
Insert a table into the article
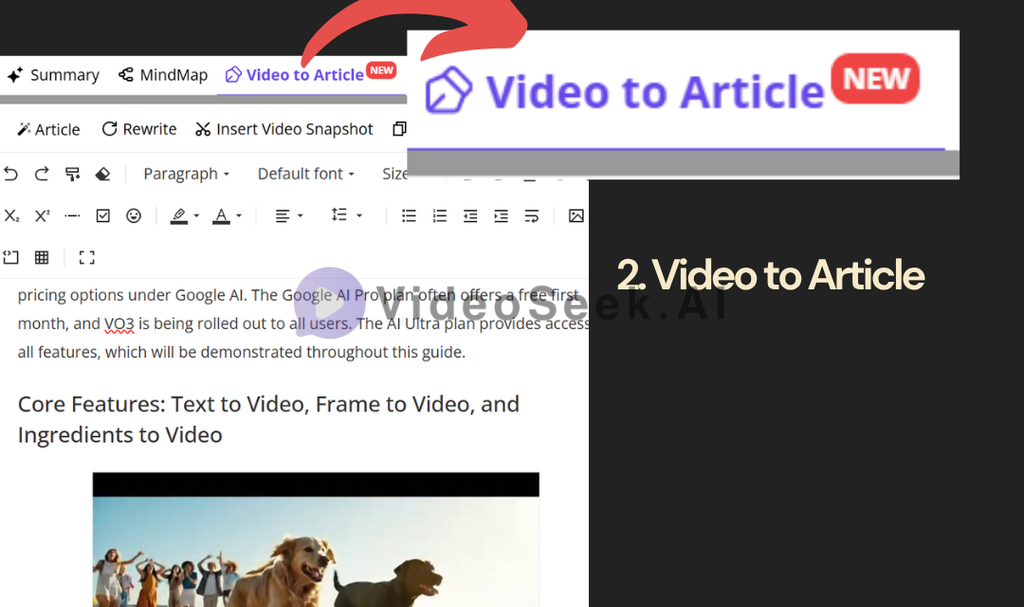[42, 257]
